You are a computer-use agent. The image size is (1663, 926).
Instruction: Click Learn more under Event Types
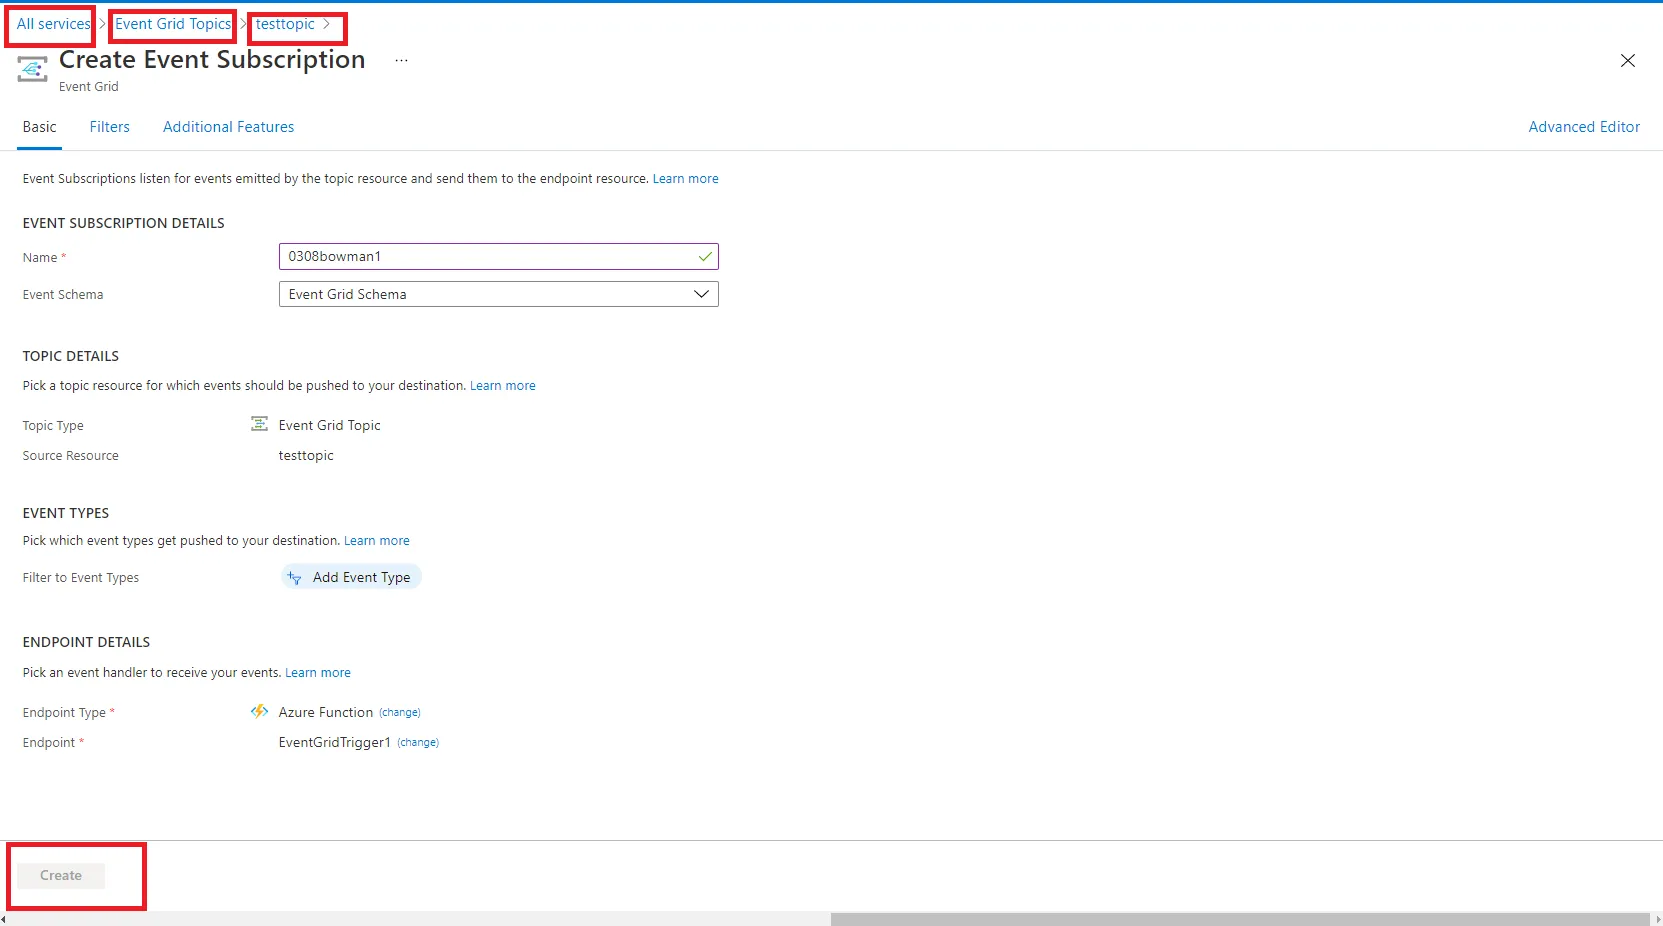click(x=377, y=541)
